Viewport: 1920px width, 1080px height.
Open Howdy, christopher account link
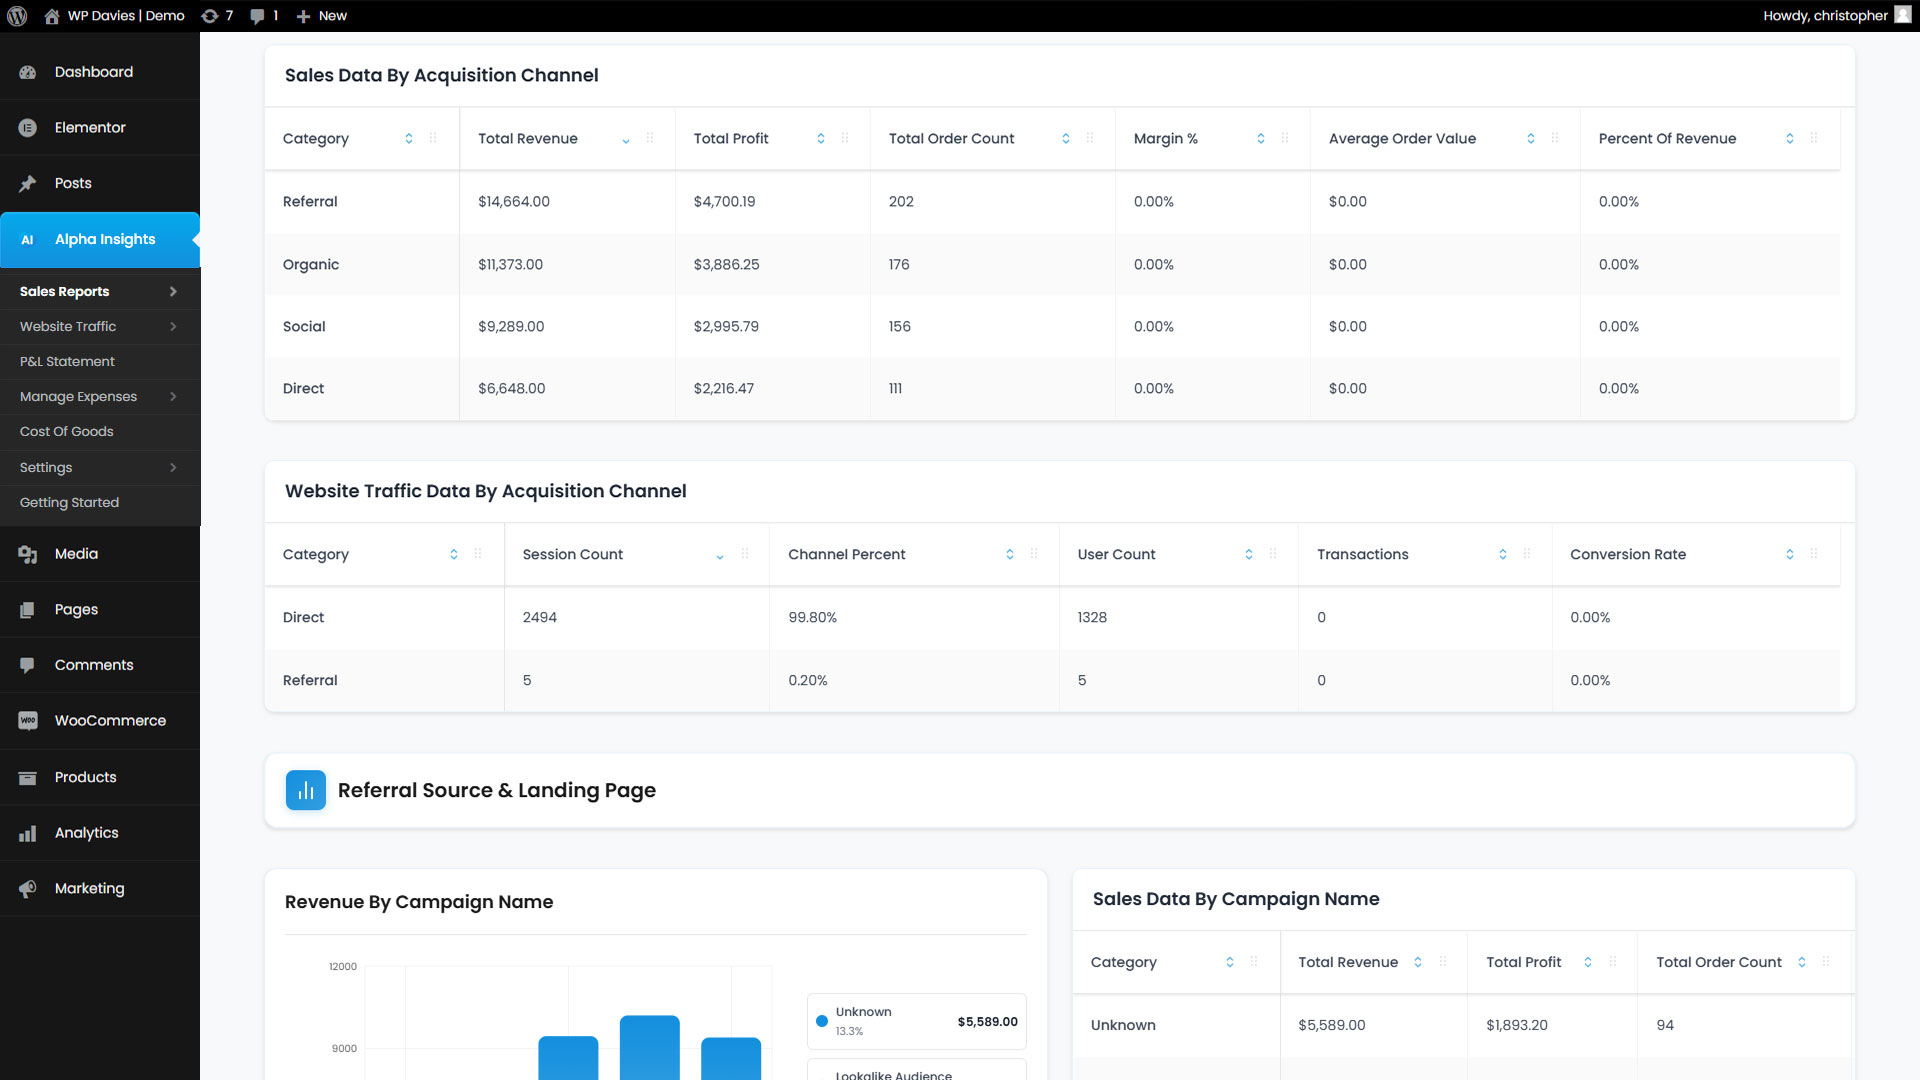pyautogui.click(x=1825, y=16)
